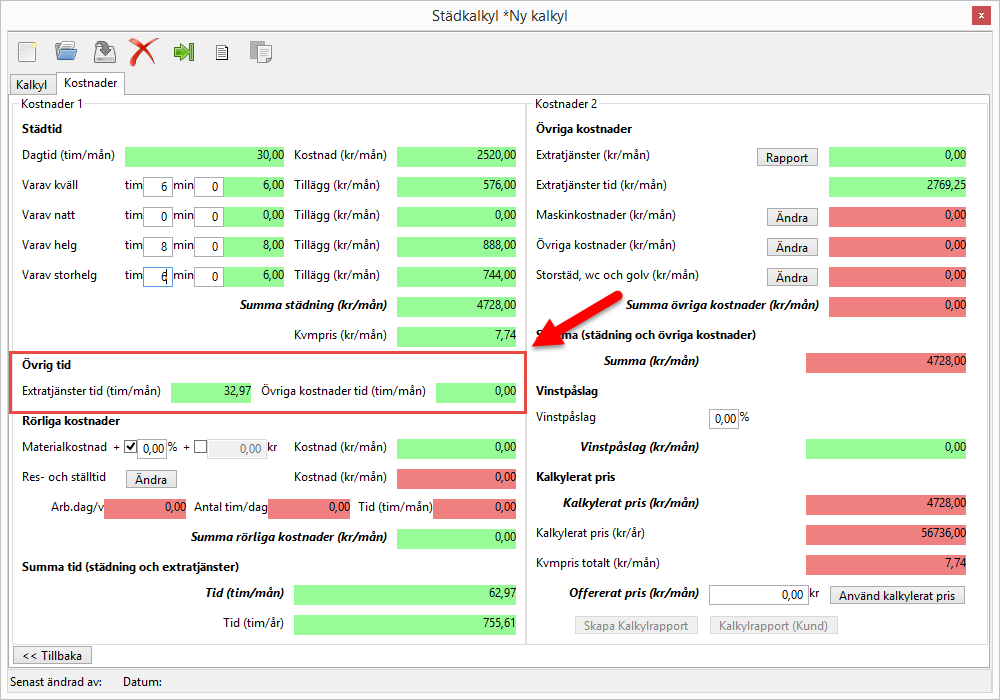Click the single document page icon

[222, 52]
